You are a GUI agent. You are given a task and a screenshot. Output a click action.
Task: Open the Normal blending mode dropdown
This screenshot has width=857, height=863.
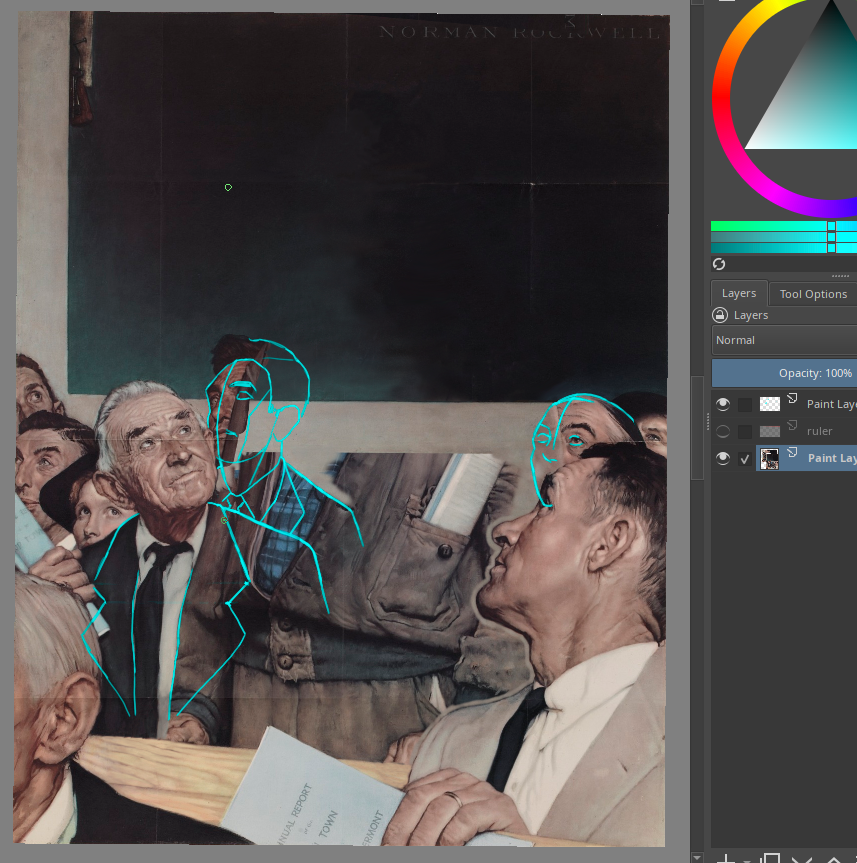click(x=784, y=340)
